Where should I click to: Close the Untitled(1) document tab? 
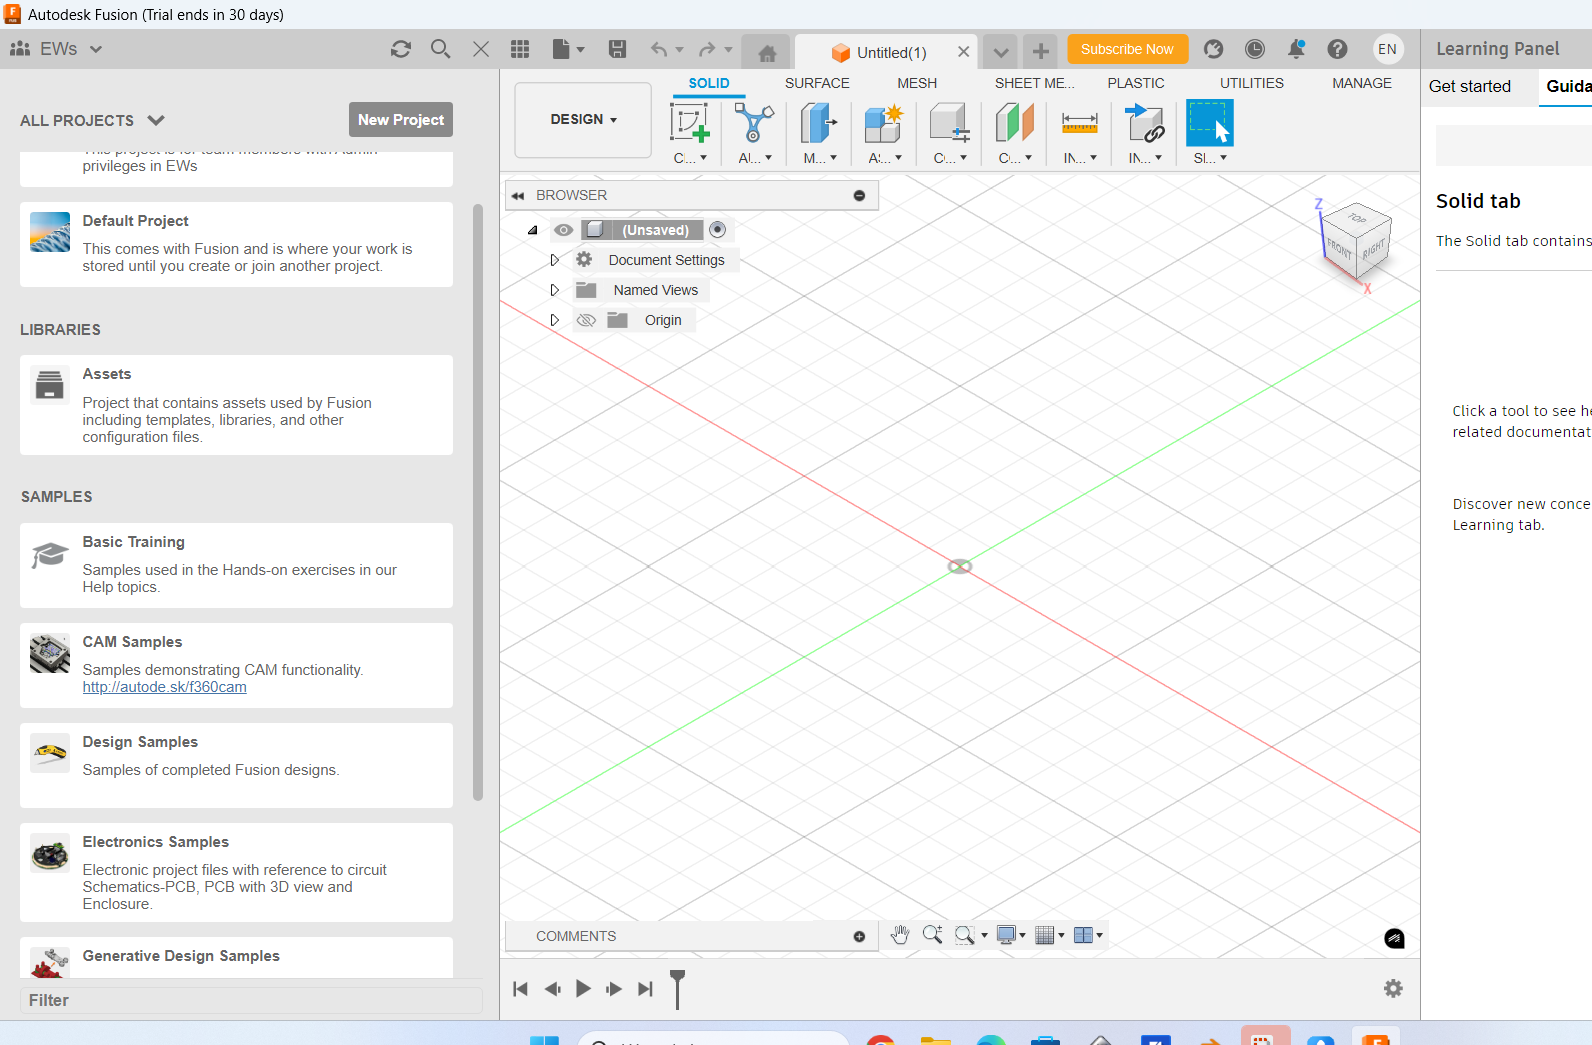point(963,52)
